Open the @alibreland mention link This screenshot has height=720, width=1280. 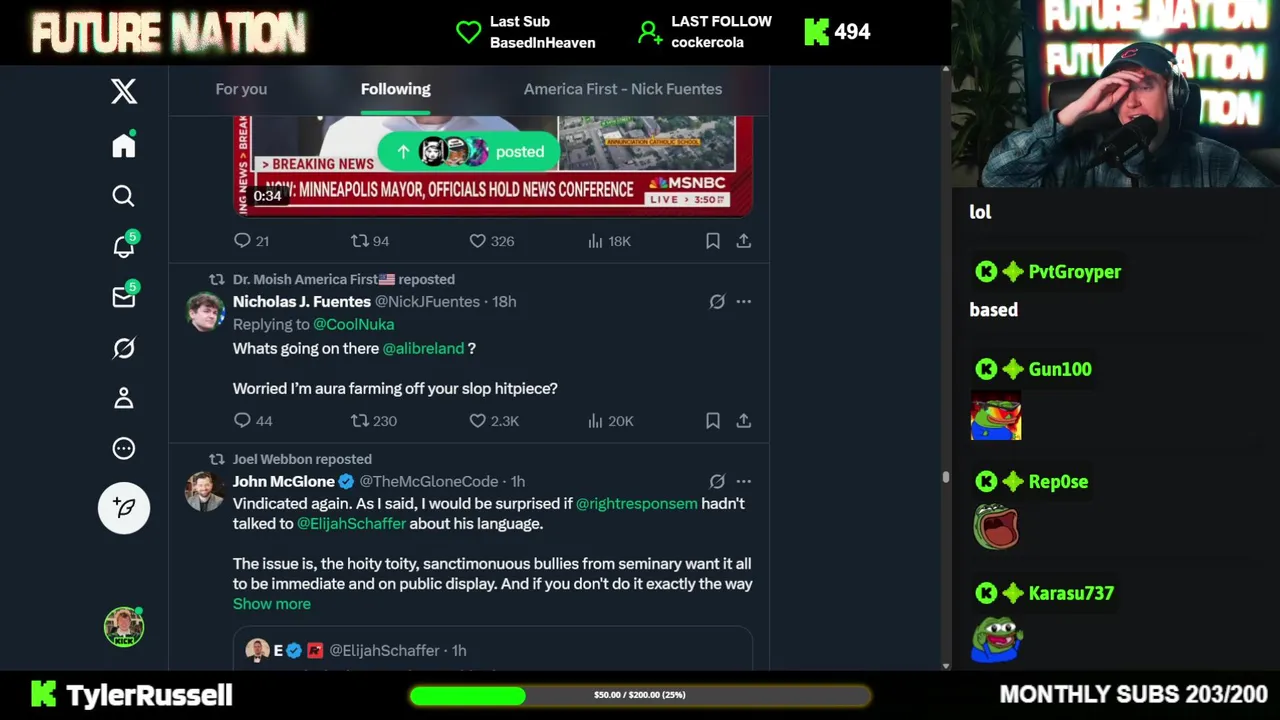click(x=423, y=348)
